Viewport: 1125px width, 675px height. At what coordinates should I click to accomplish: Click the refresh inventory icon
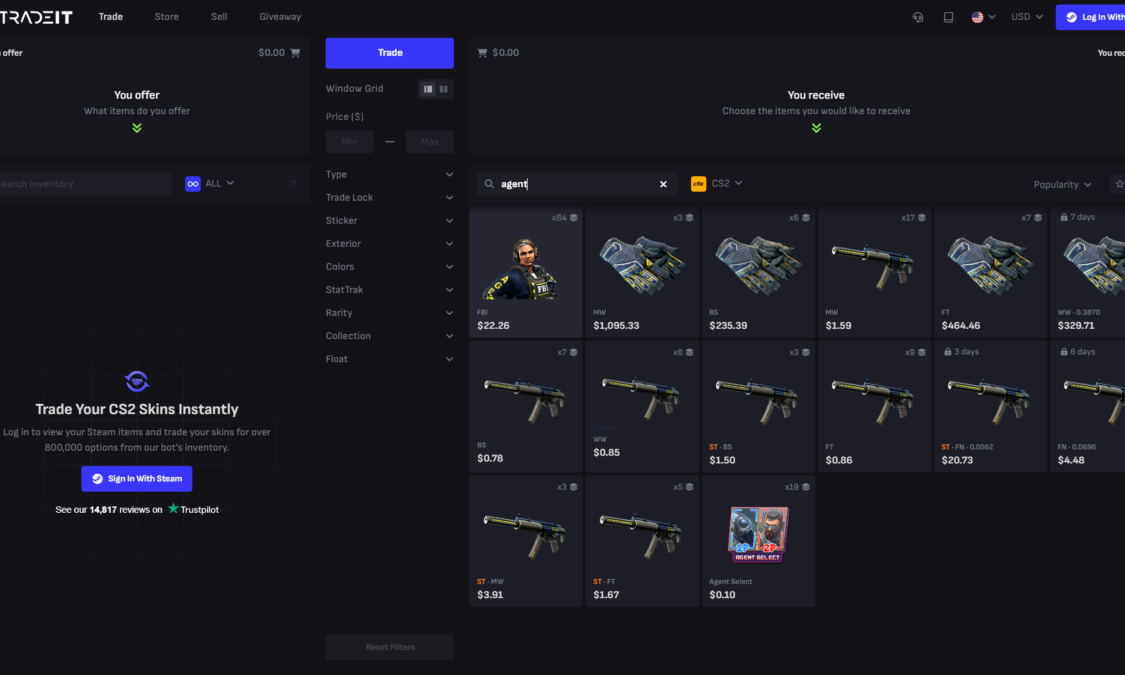[x=292, y=184]
